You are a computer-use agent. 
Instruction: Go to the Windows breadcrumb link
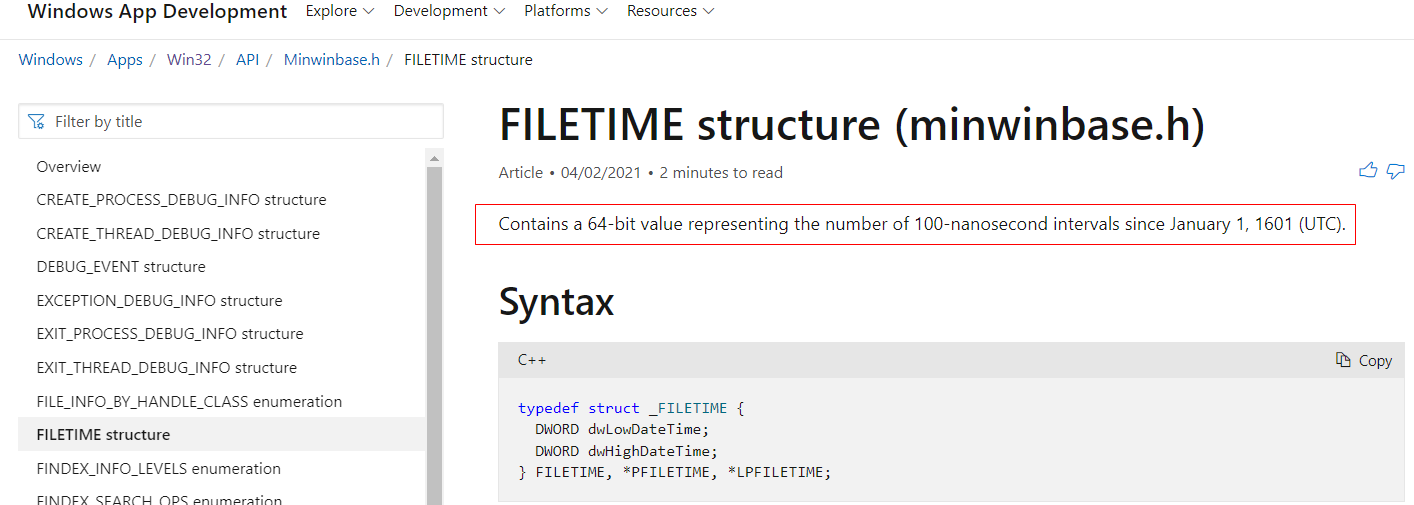click(x=51, y=60)
